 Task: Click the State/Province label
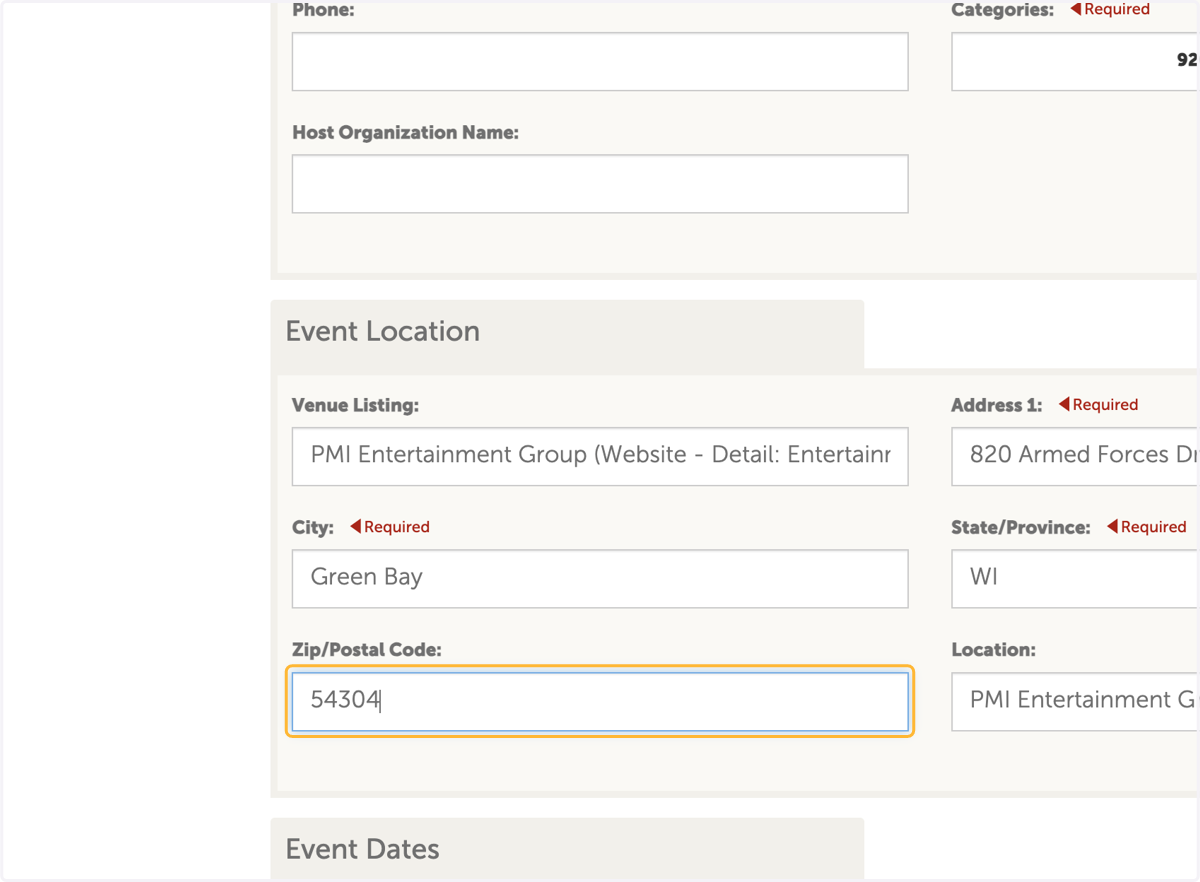click(1020, 528)
